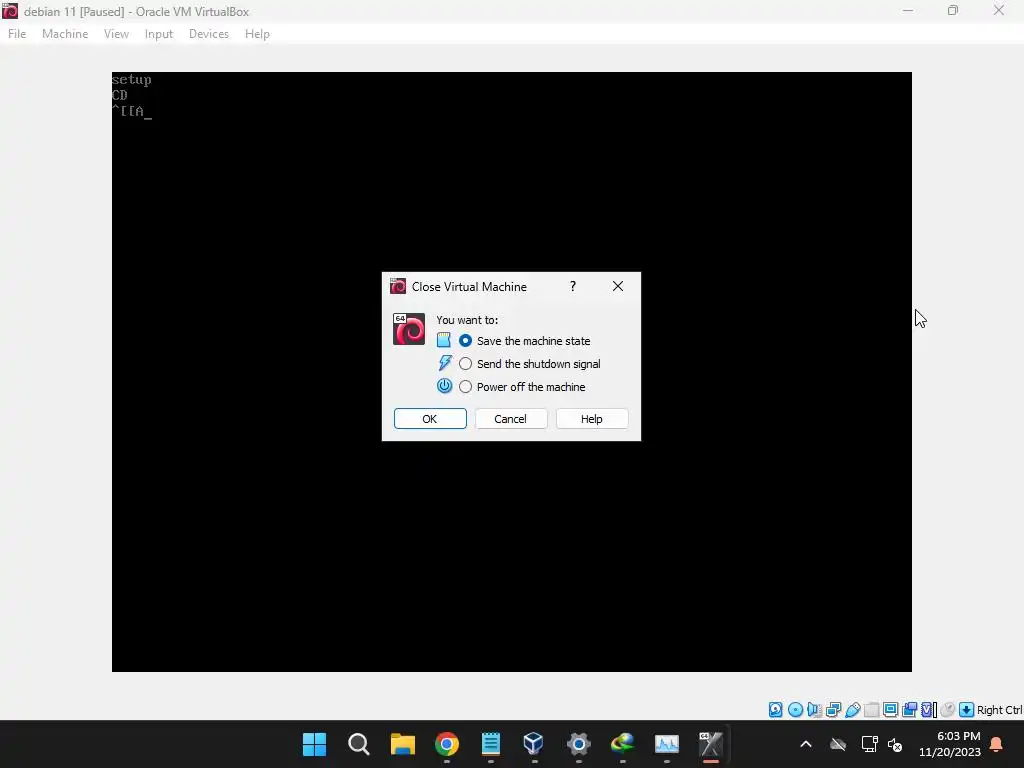Click the blue power off icon
The height and width of the screenshot is (768, 1024).
[444, 386]
